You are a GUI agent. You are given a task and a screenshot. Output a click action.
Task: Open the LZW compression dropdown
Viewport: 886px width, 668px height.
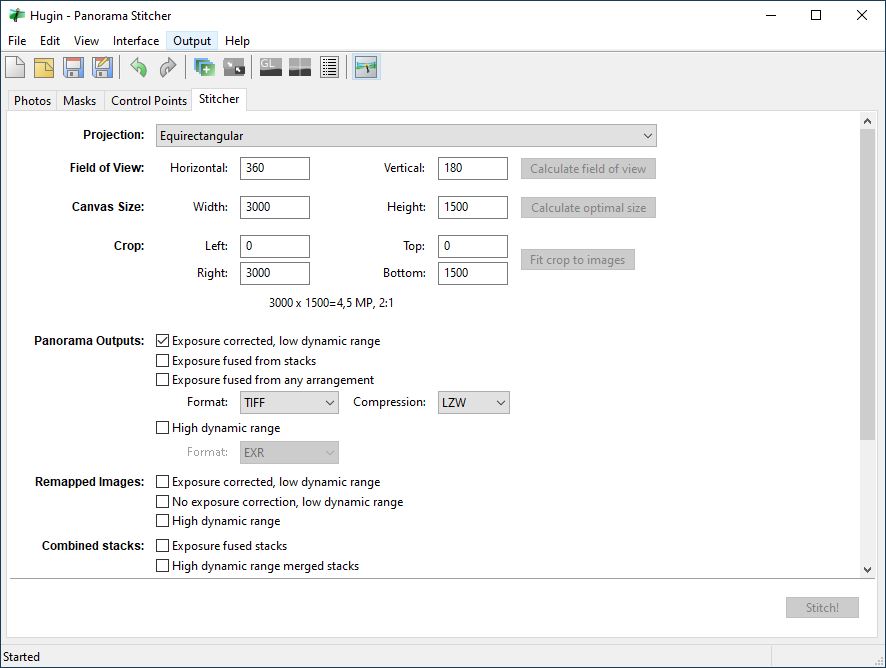tap(474, 402)
